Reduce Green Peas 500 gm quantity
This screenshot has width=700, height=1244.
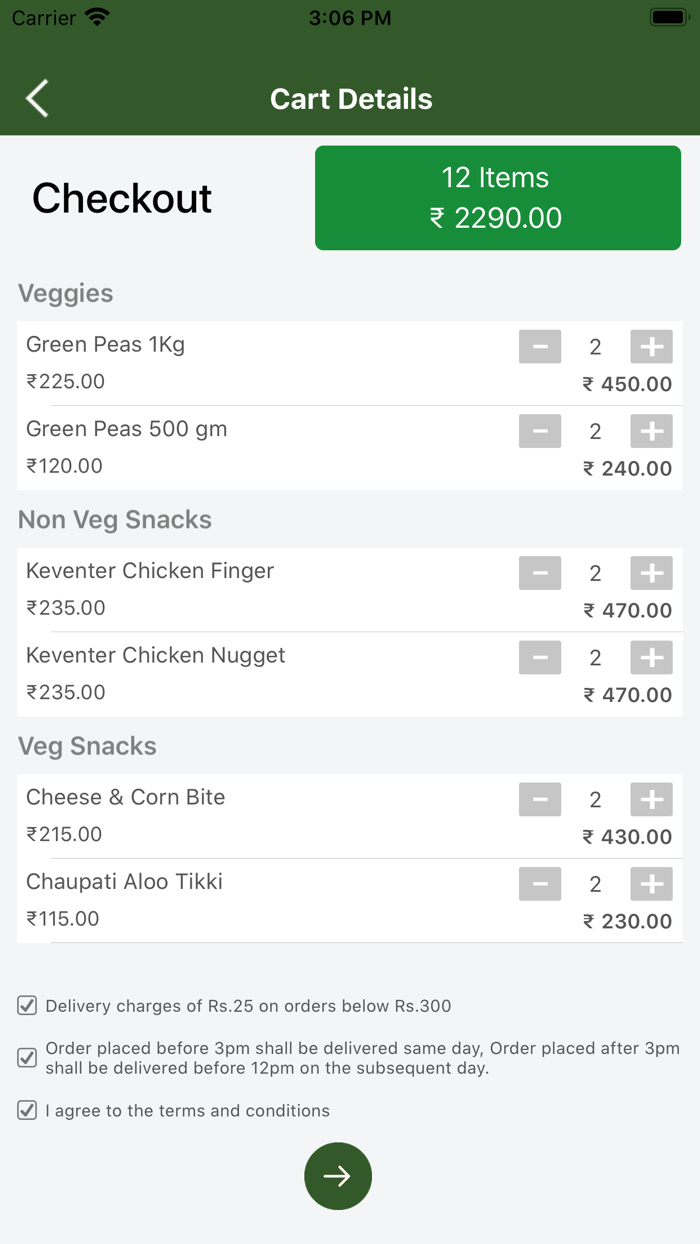(540, 431)
